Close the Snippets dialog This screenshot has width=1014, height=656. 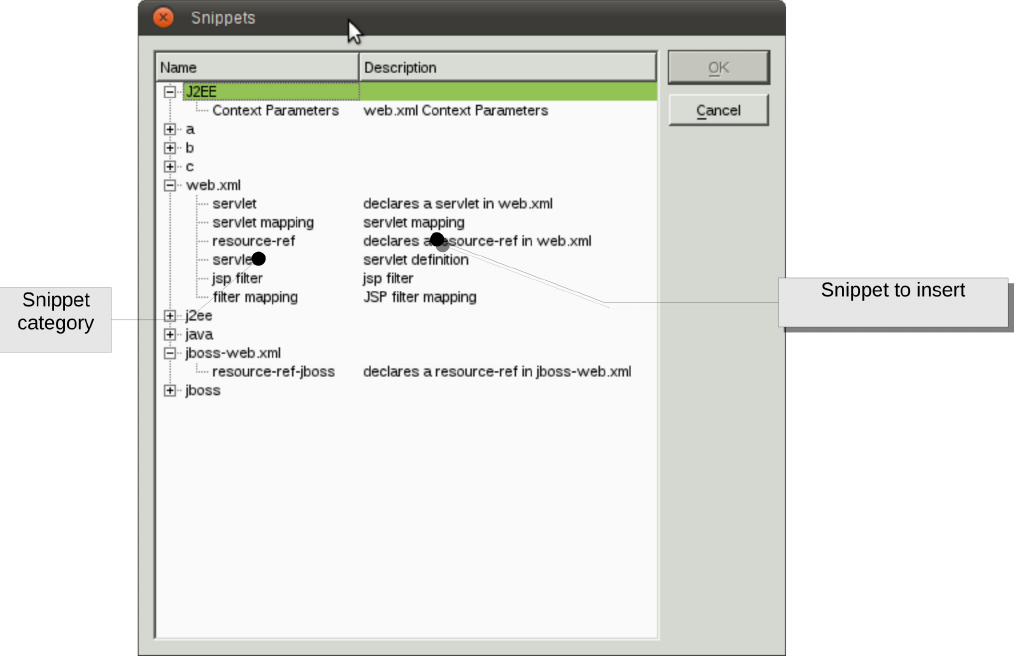tap(164, 17)
